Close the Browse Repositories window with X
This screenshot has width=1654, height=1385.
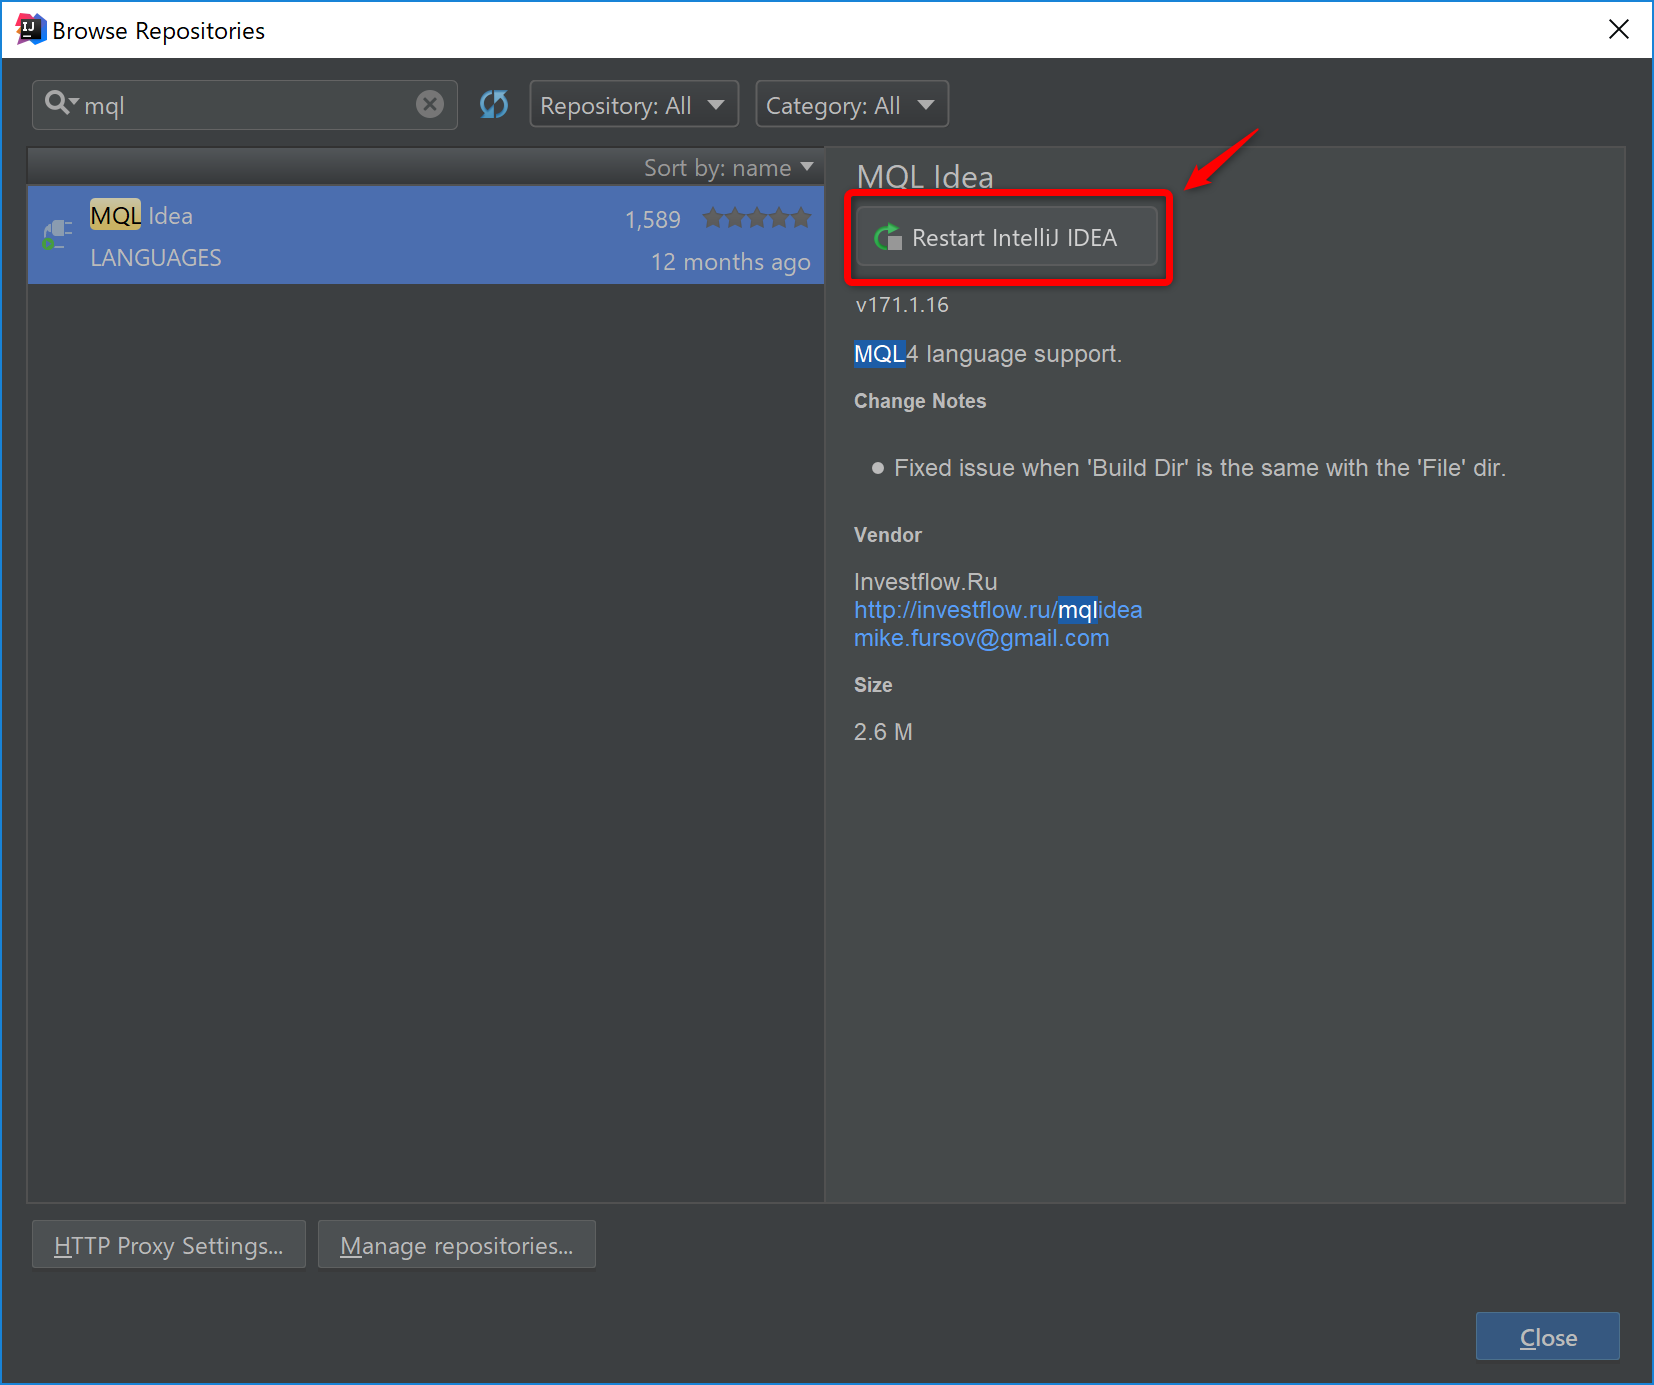click(1618, 30)
